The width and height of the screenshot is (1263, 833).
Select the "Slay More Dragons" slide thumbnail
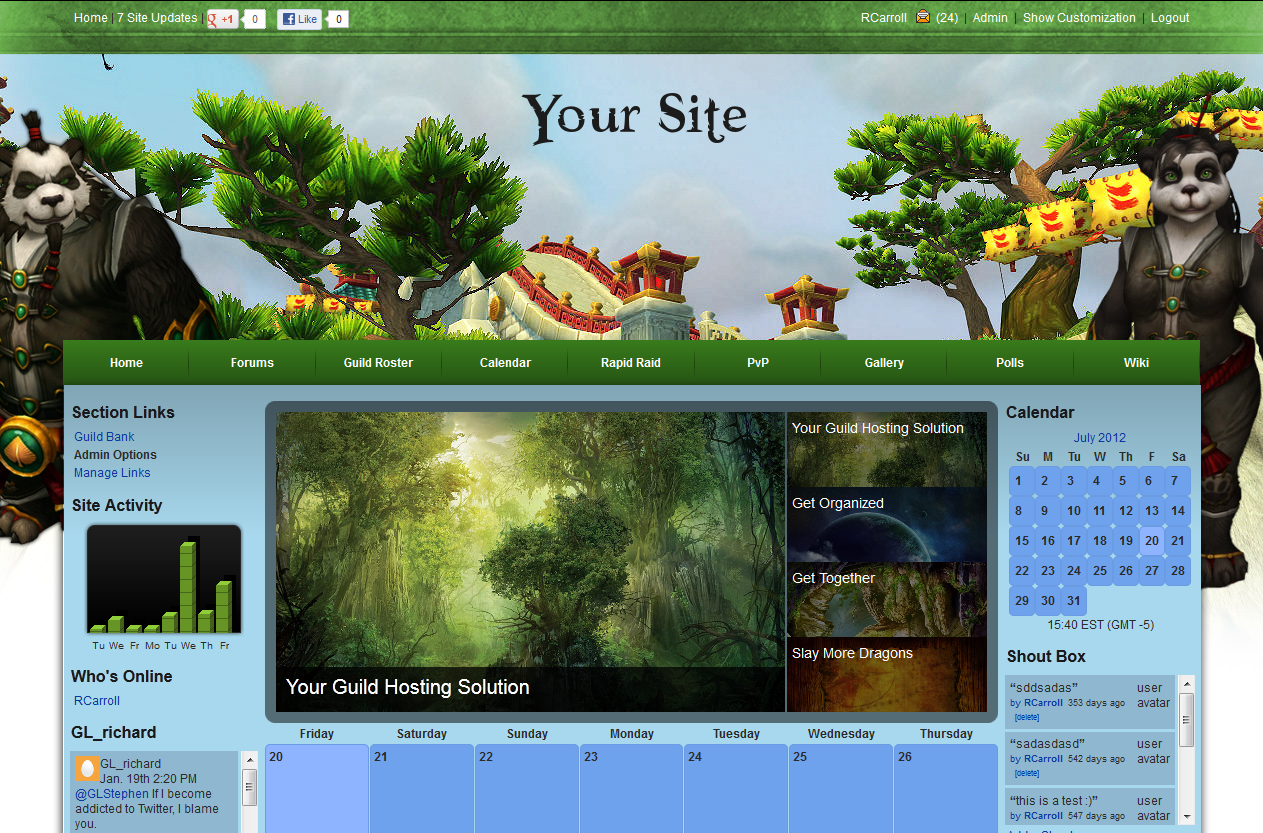887,675
